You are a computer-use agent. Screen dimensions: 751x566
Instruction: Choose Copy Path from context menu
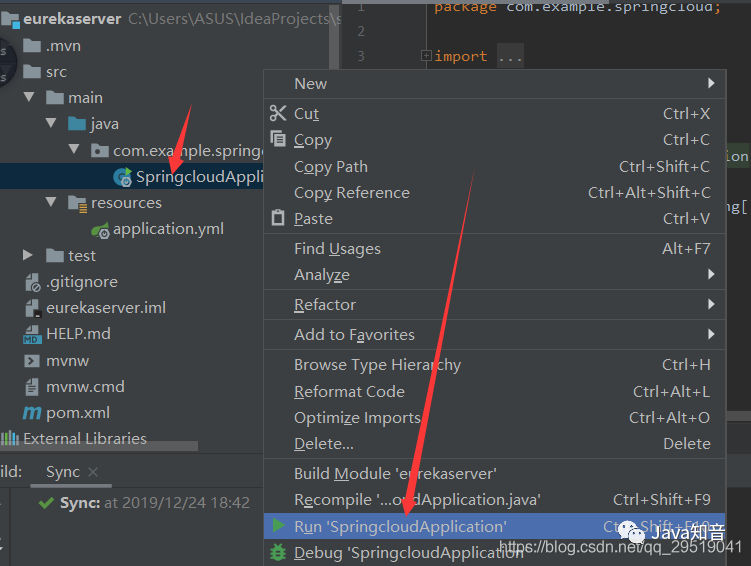coord(495,167)
